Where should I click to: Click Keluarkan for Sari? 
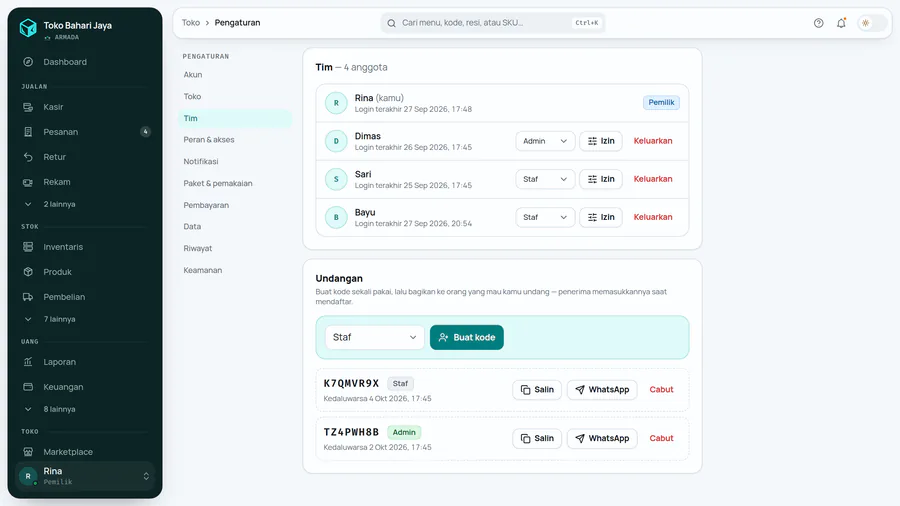coord(653,179)
